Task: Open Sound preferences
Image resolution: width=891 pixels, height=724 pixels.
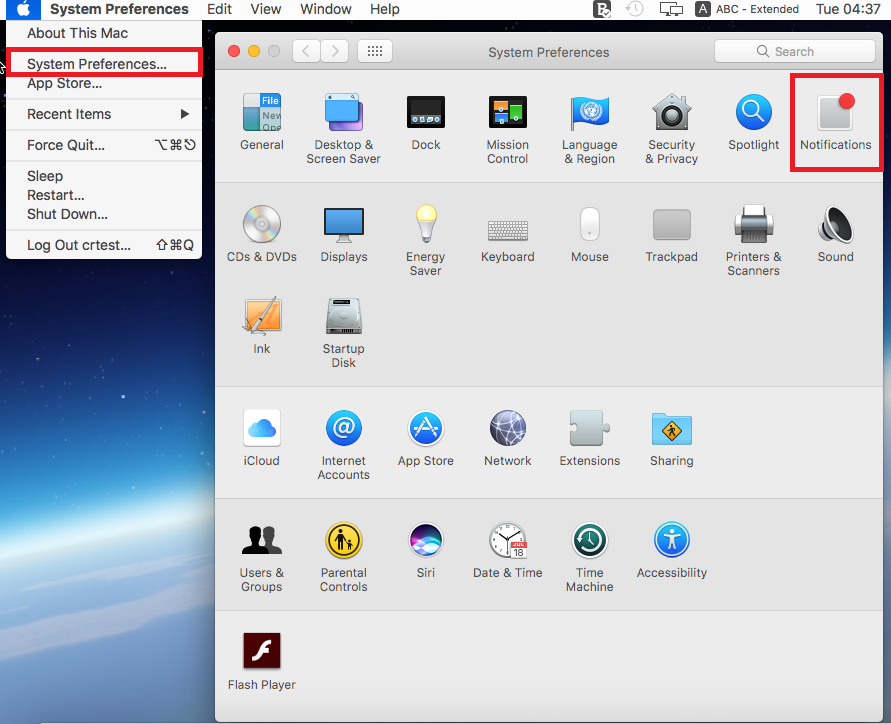Action: (x=835, y=234)
